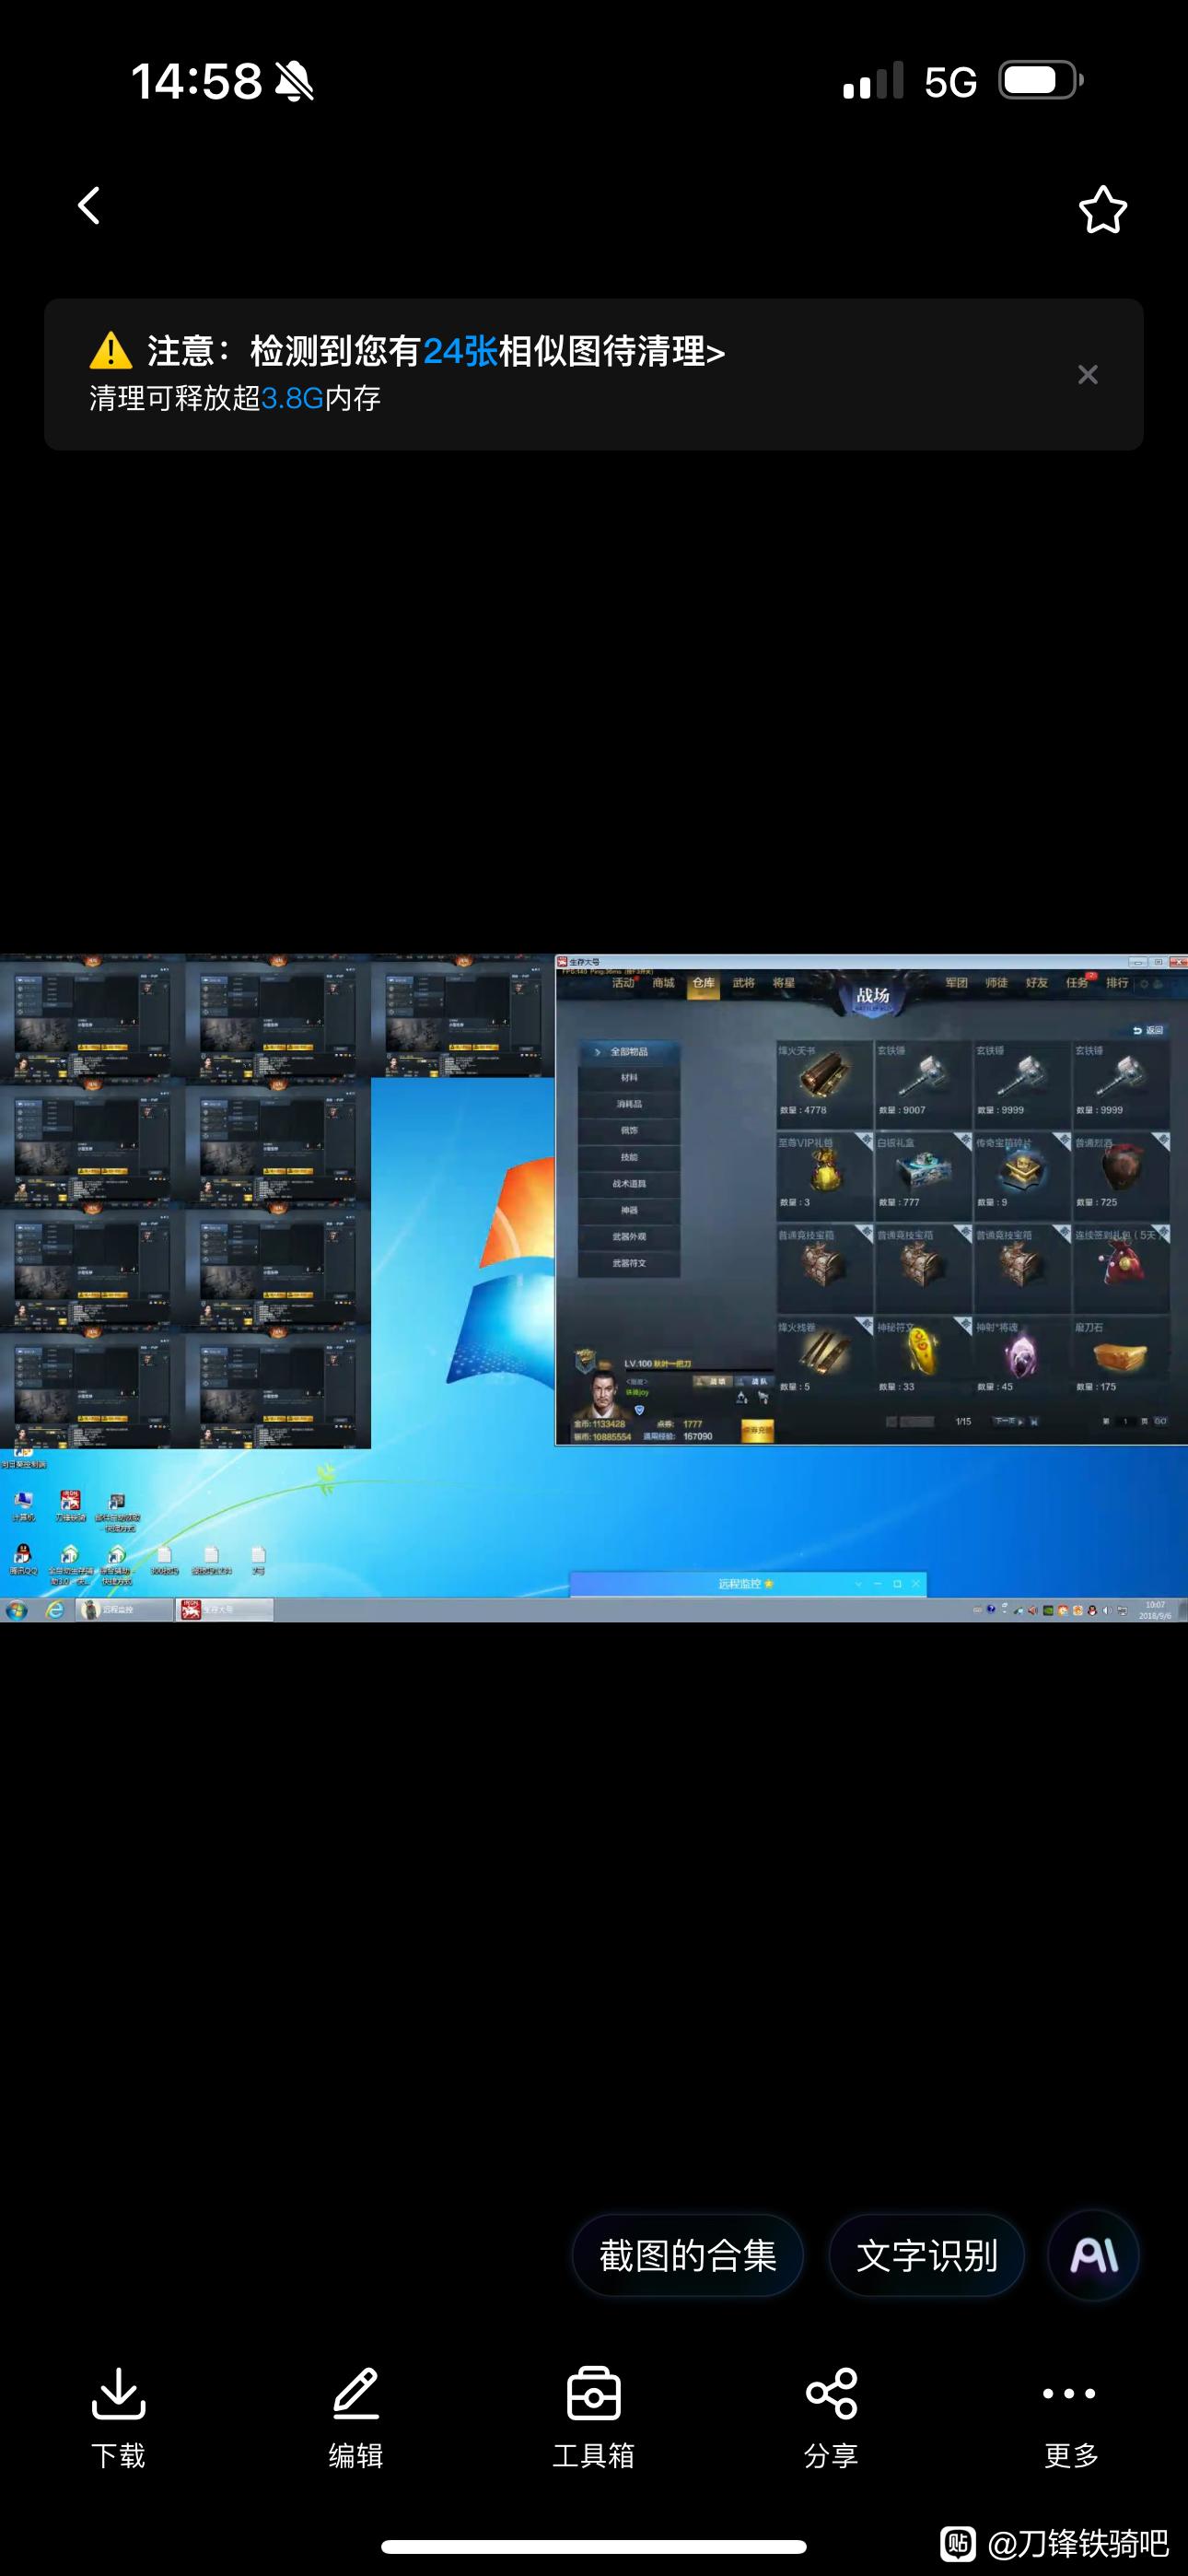
Task: Tap the 截图的合集 chip
Action: tap(687, 2255)
